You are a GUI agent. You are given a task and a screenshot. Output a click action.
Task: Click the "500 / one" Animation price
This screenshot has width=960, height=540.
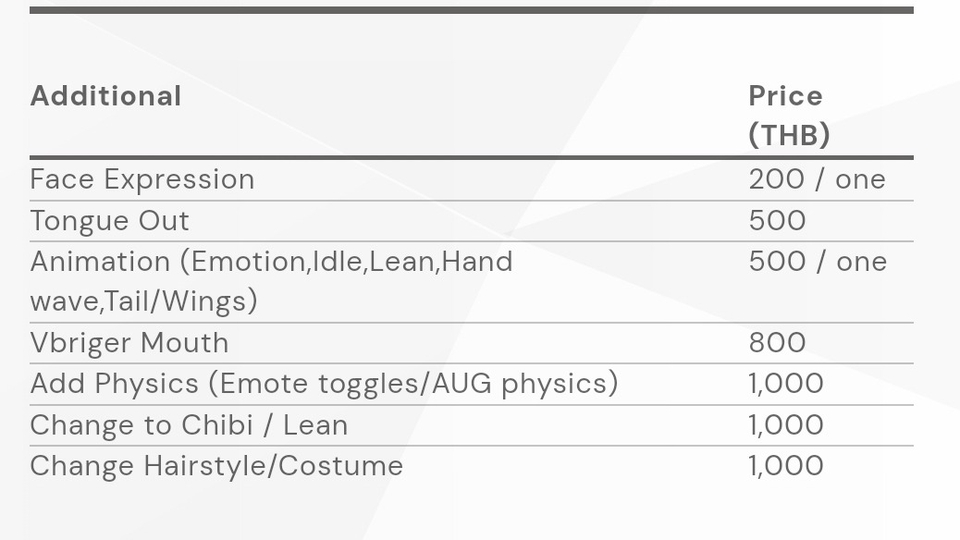pyautogui.click(x=817, y=262)
